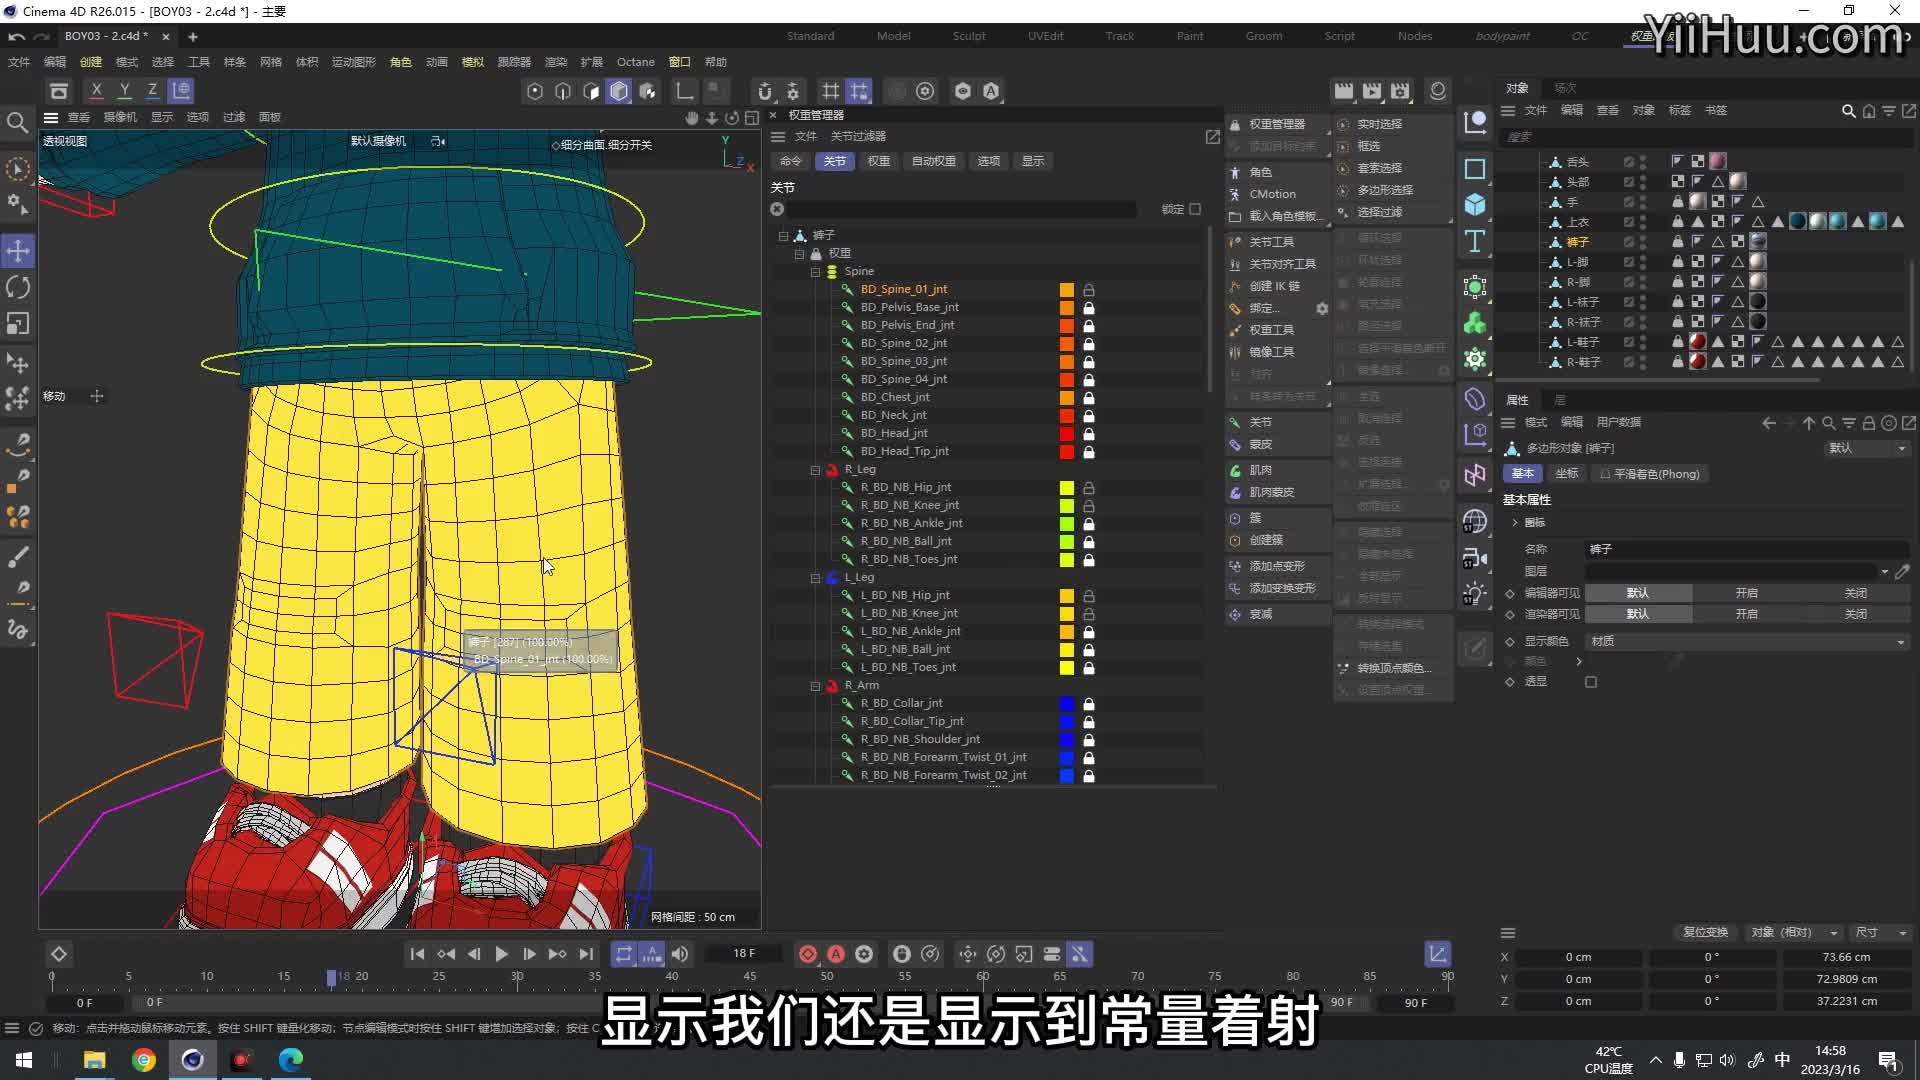Open the 尺寸 dropdown
Image resolution: width=1920 pixels, height=1080 pixels.
1881,932
